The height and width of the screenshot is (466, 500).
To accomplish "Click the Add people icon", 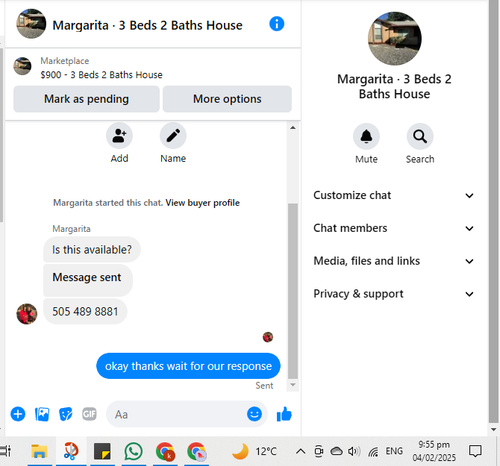I will (x=119, y=136).
